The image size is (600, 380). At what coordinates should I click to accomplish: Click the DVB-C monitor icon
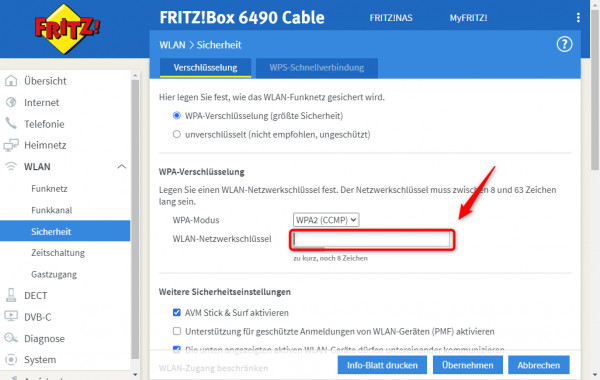(x=11, y=316)
